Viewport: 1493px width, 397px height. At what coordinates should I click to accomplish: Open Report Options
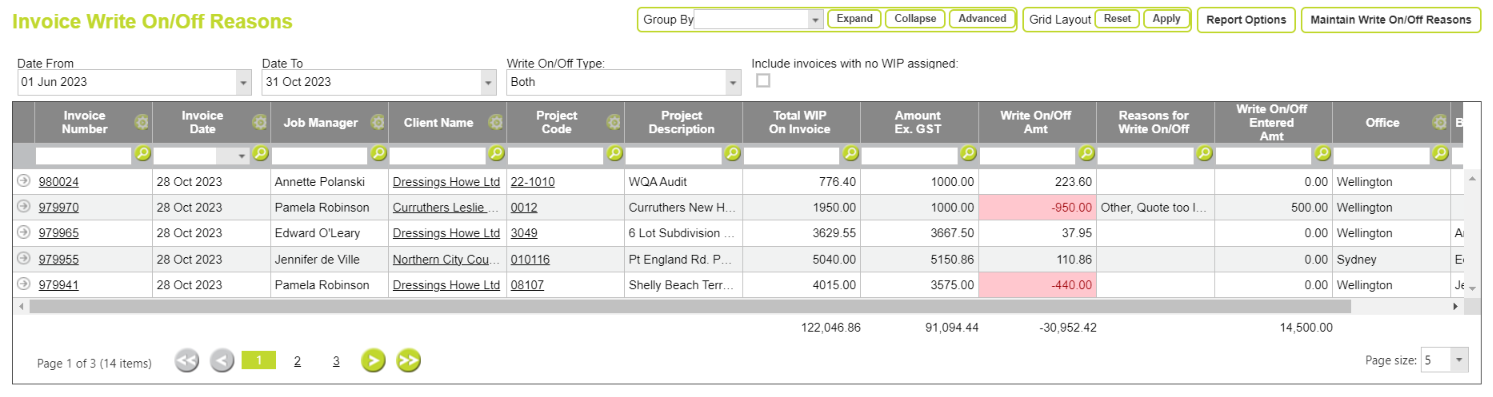[x=1246, y=20]
